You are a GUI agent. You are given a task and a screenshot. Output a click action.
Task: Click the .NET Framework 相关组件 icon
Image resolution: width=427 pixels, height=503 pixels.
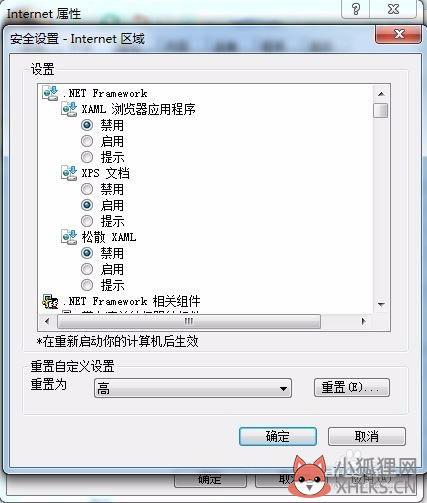50,301
